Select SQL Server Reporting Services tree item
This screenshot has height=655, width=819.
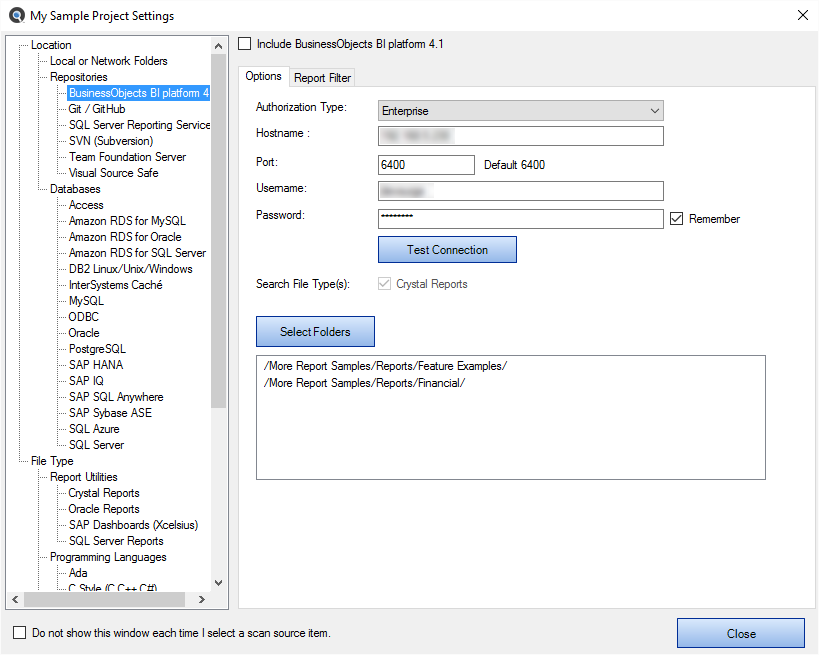click(x=139, y=125)
